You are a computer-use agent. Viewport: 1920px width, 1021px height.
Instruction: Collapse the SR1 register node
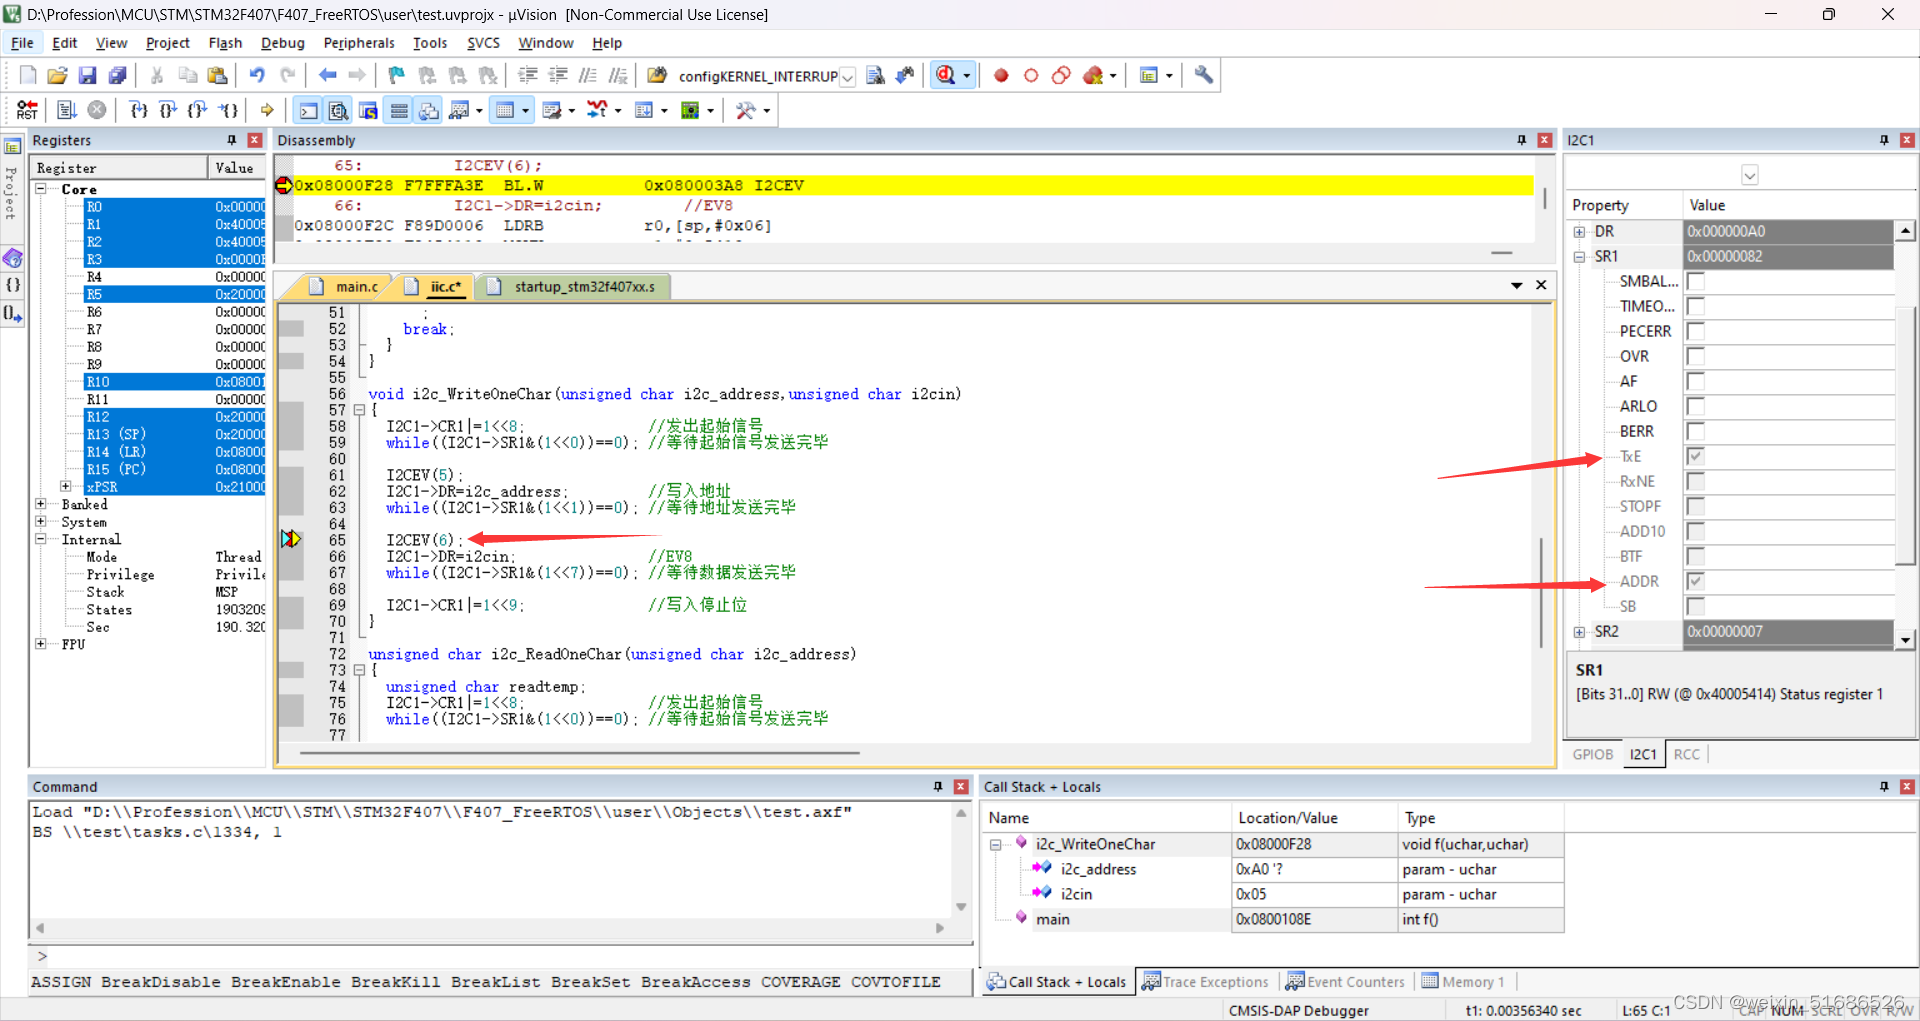(x=1580, y=256)
